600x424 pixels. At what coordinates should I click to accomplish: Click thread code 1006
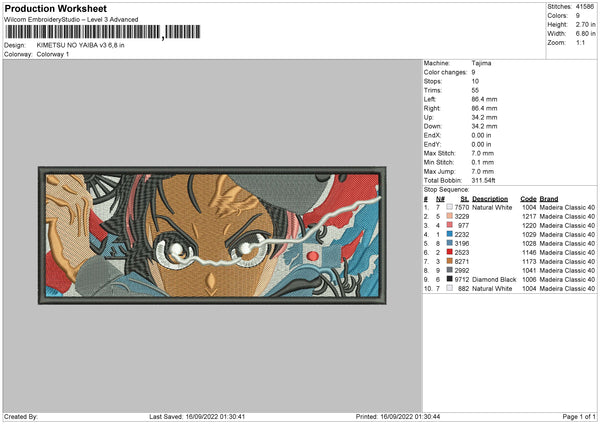pos(529,279)
